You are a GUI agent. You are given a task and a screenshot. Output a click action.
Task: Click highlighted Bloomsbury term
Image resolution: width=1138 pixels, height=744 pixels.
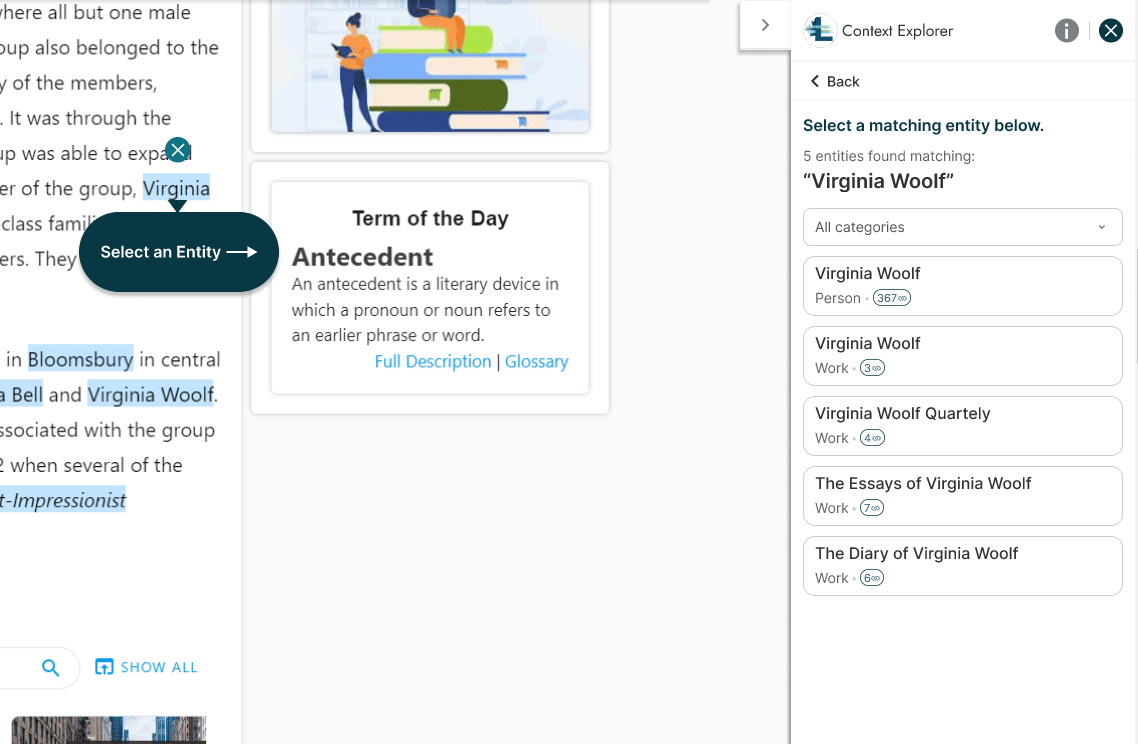pyautogui.click(x=81, y=359)
